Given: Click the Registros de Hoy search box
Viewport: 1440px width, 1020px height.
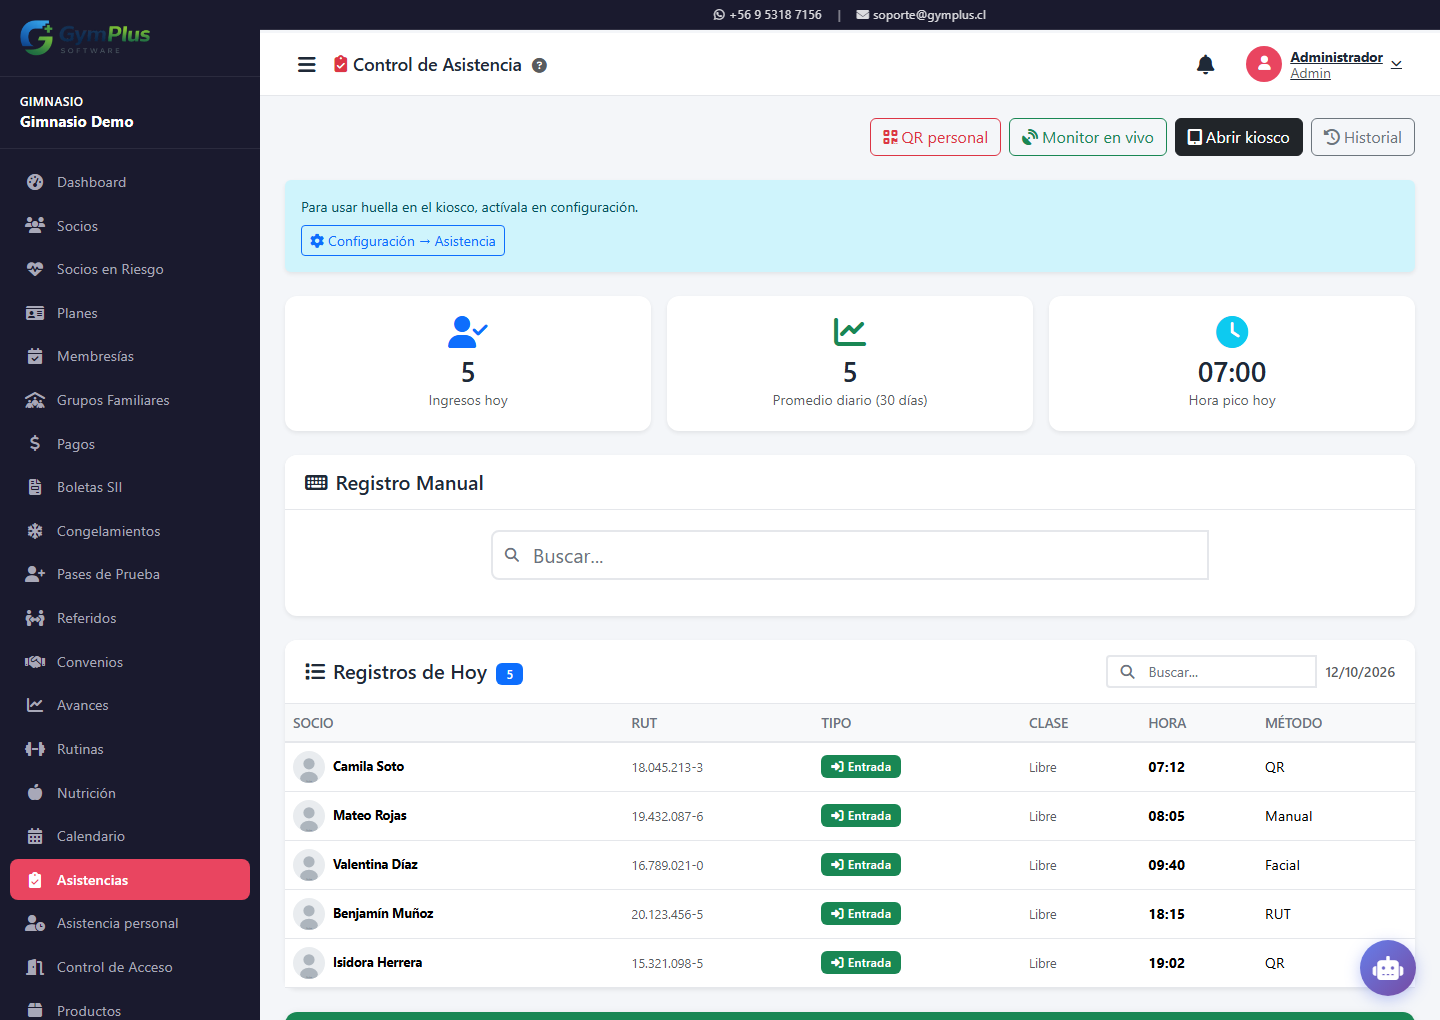Looking at the screenshot, I should click(x=1211, y=672).
